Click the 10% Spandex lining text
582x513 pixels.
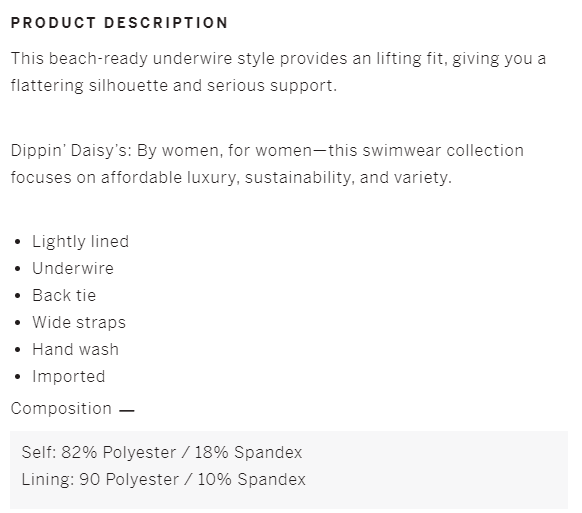pos(251,479)
